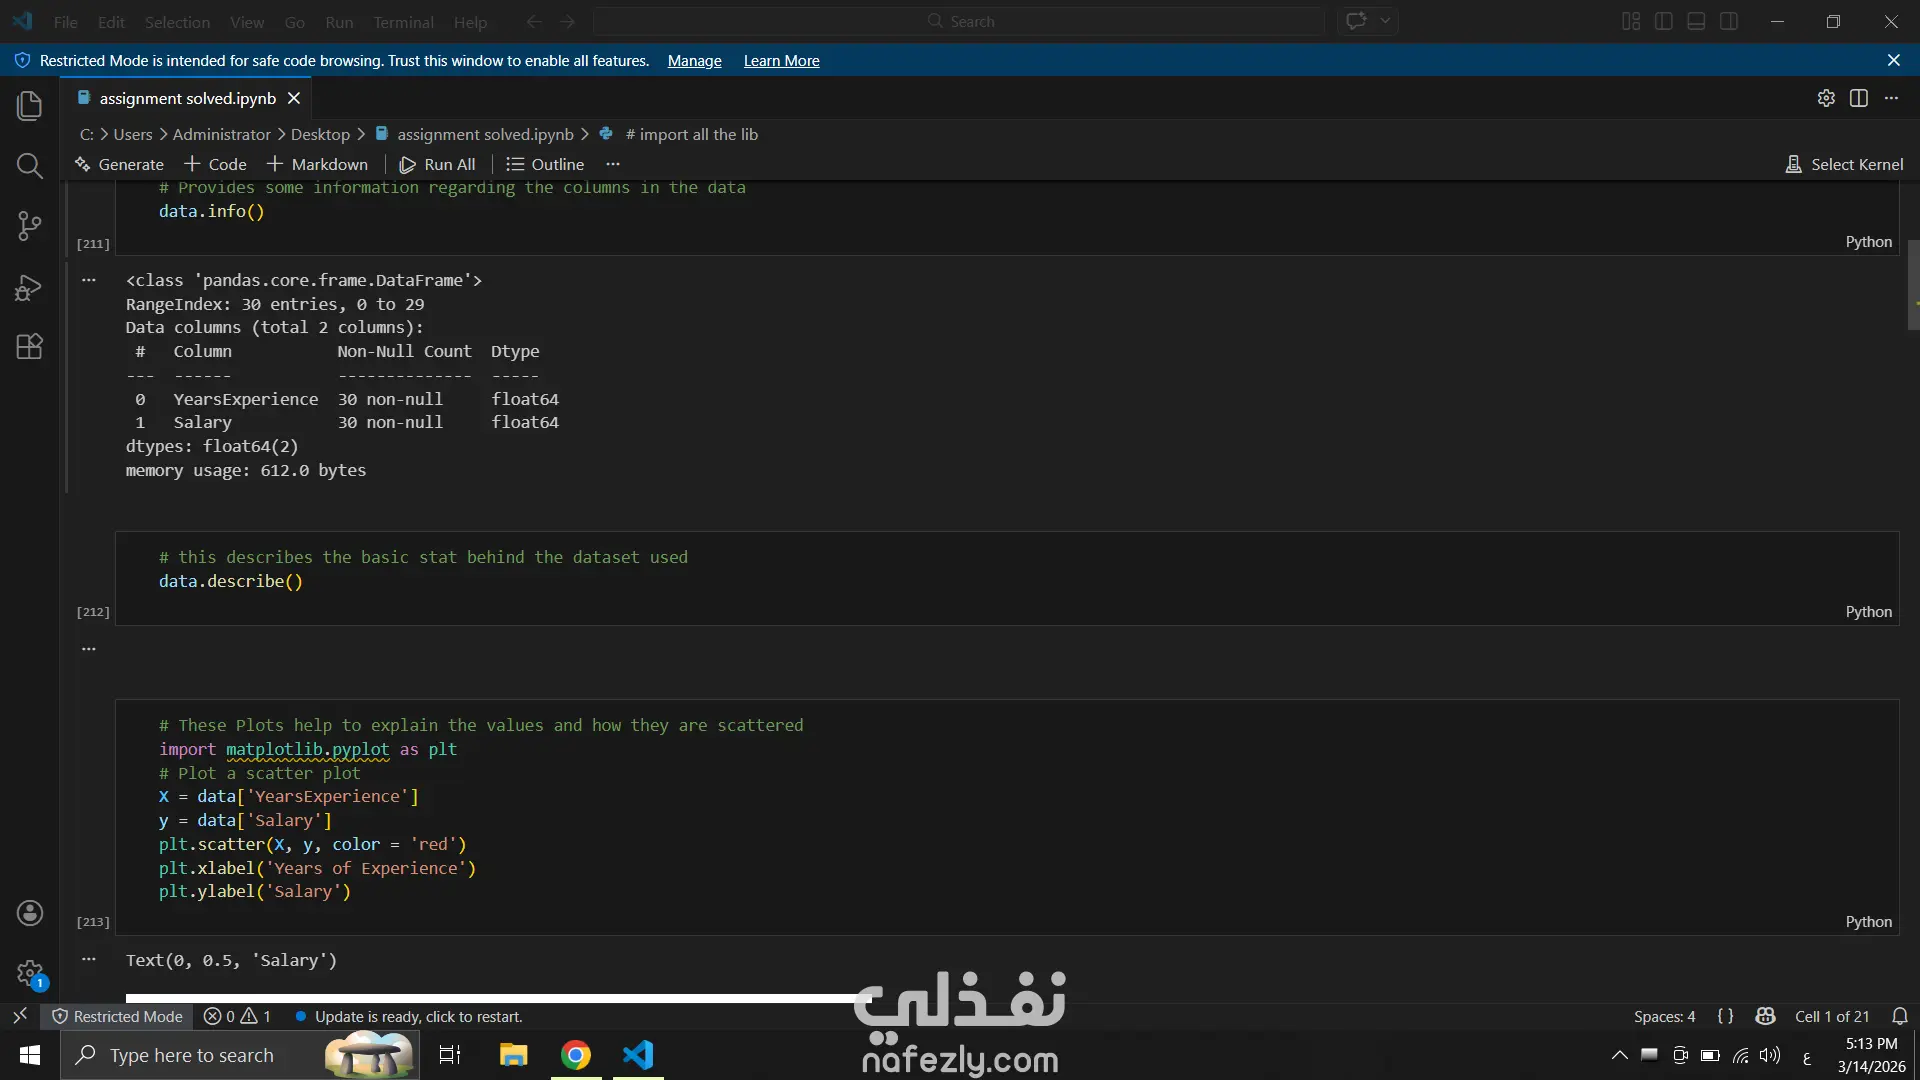Open the Extensions view
Image resolution: width=1920 pixels, height=1080 pixels.
pos(29,347)
